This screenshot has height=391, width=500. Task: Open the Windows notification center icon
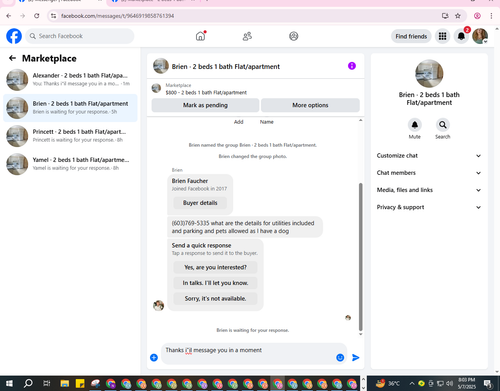488,383
